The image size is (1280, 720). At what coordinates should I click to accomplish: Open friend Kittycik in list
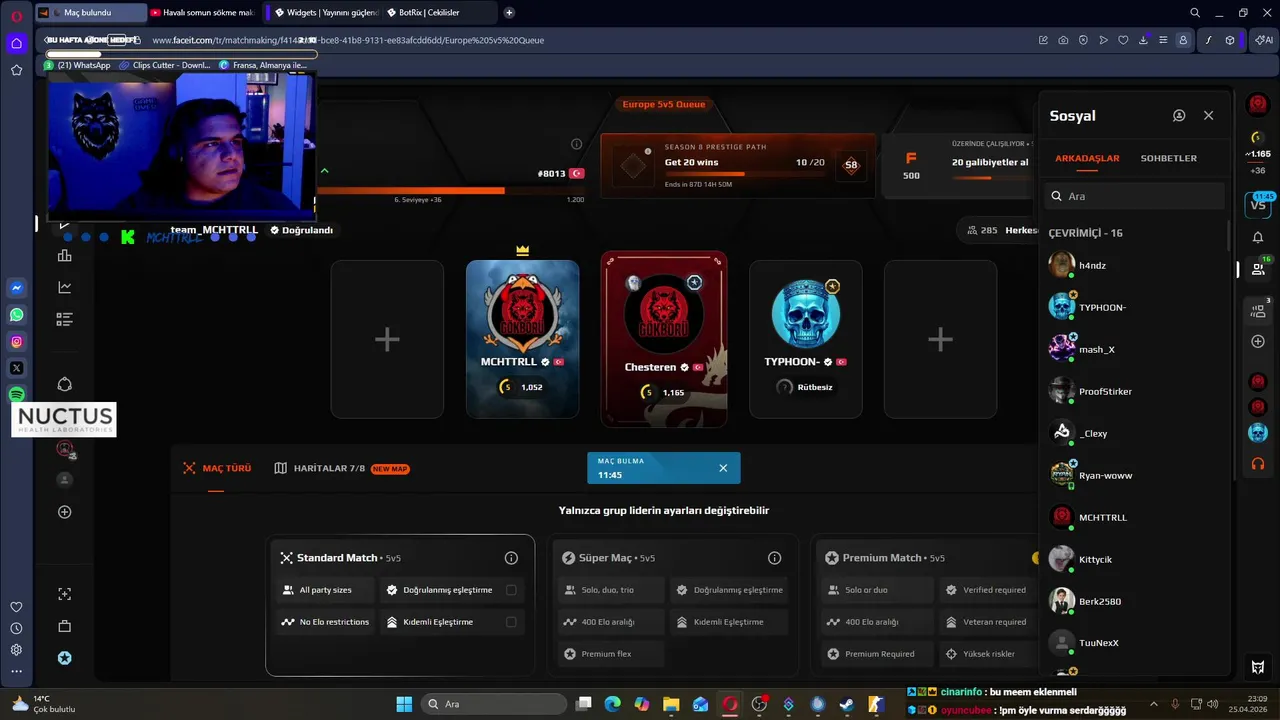click(x=1134, y=559)
